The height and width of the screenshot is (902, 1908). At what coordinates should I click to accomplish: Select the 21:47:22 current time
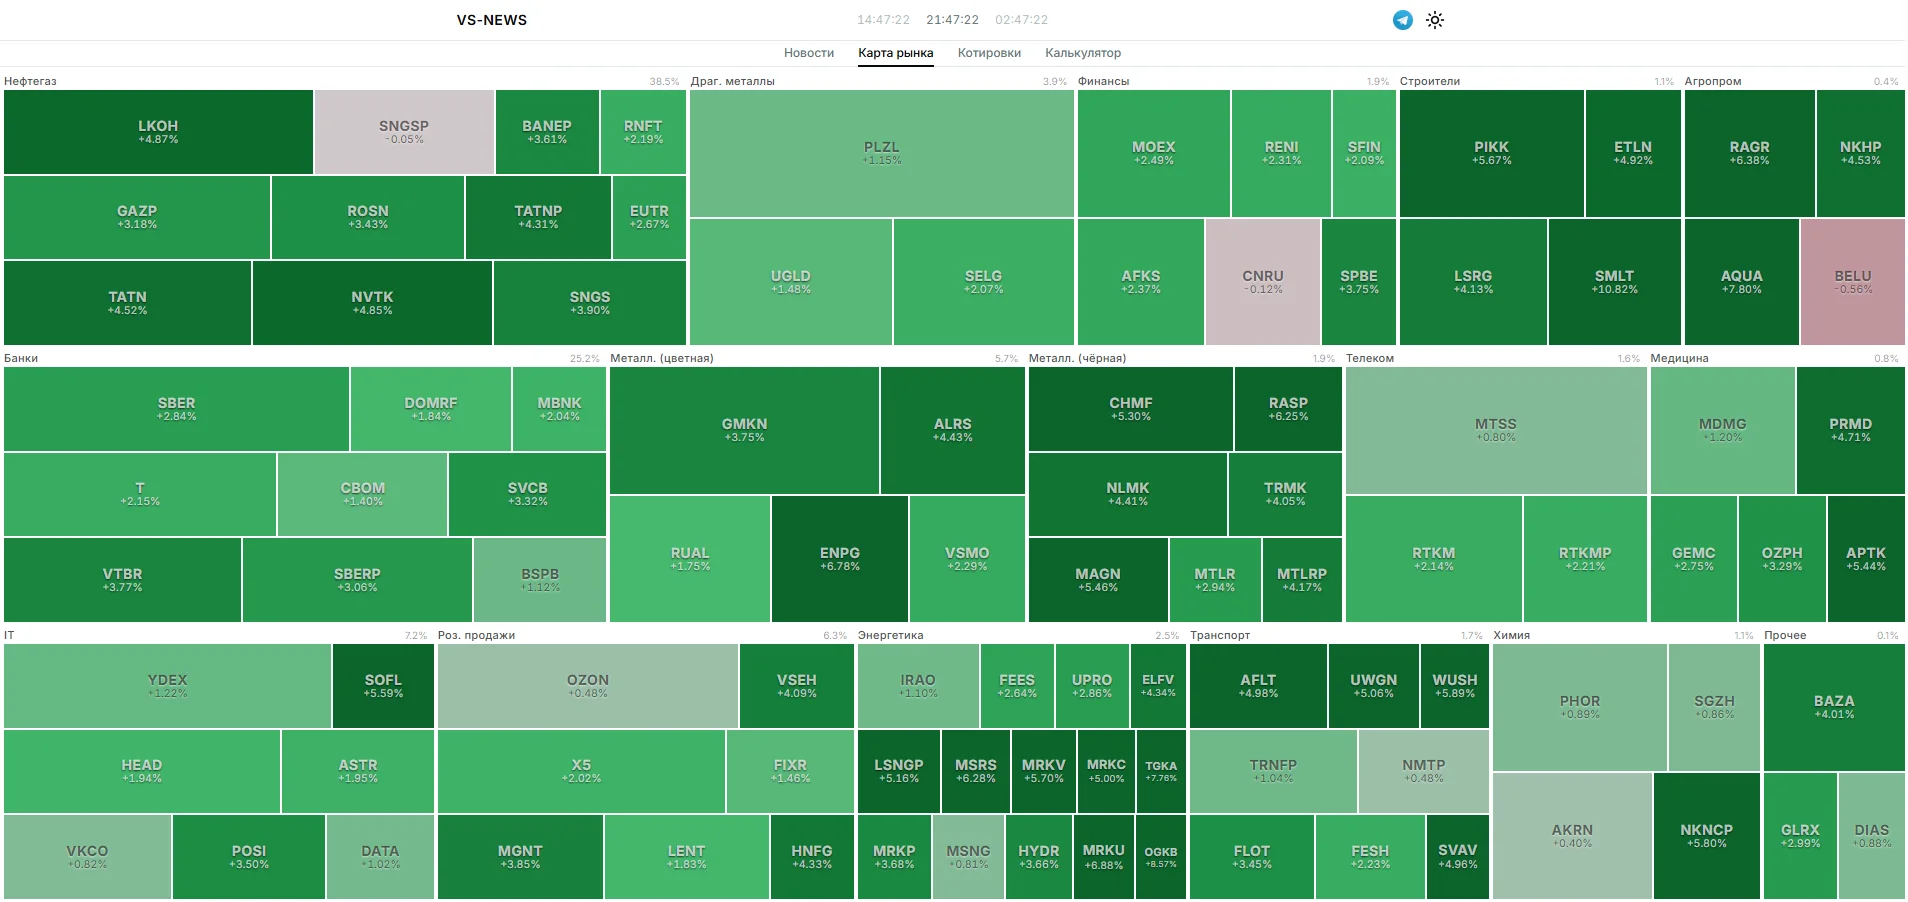click(952, 20)
